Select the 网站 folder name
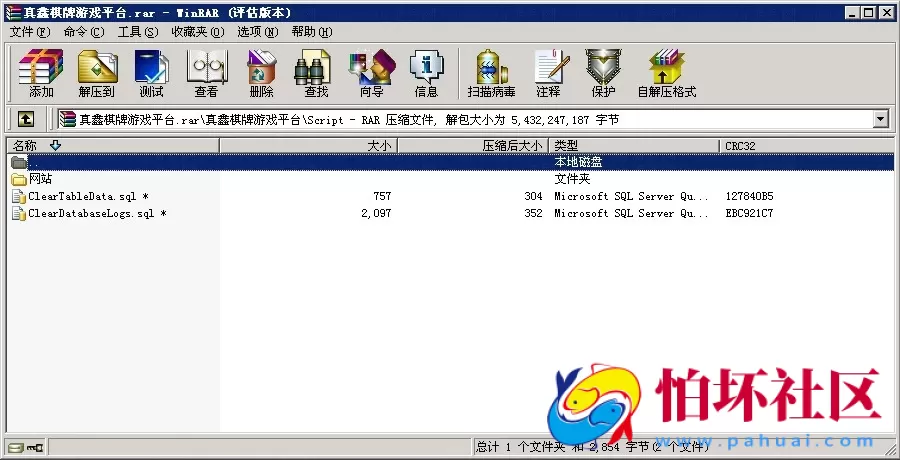This screenshot has height=460, width=900. tap(40, 179)
